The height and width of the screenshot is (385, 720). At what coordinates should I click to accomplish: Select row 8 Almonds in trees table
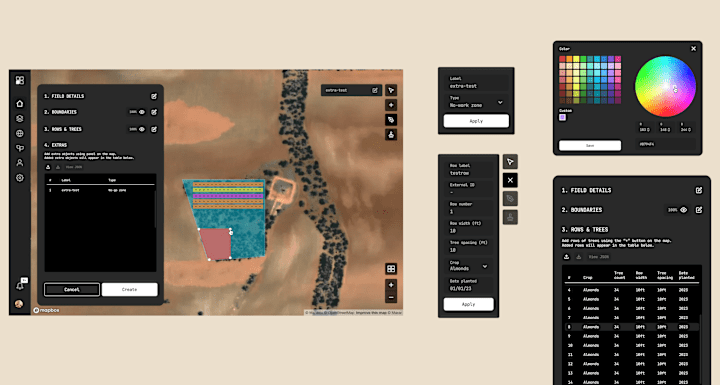point(632,327)
